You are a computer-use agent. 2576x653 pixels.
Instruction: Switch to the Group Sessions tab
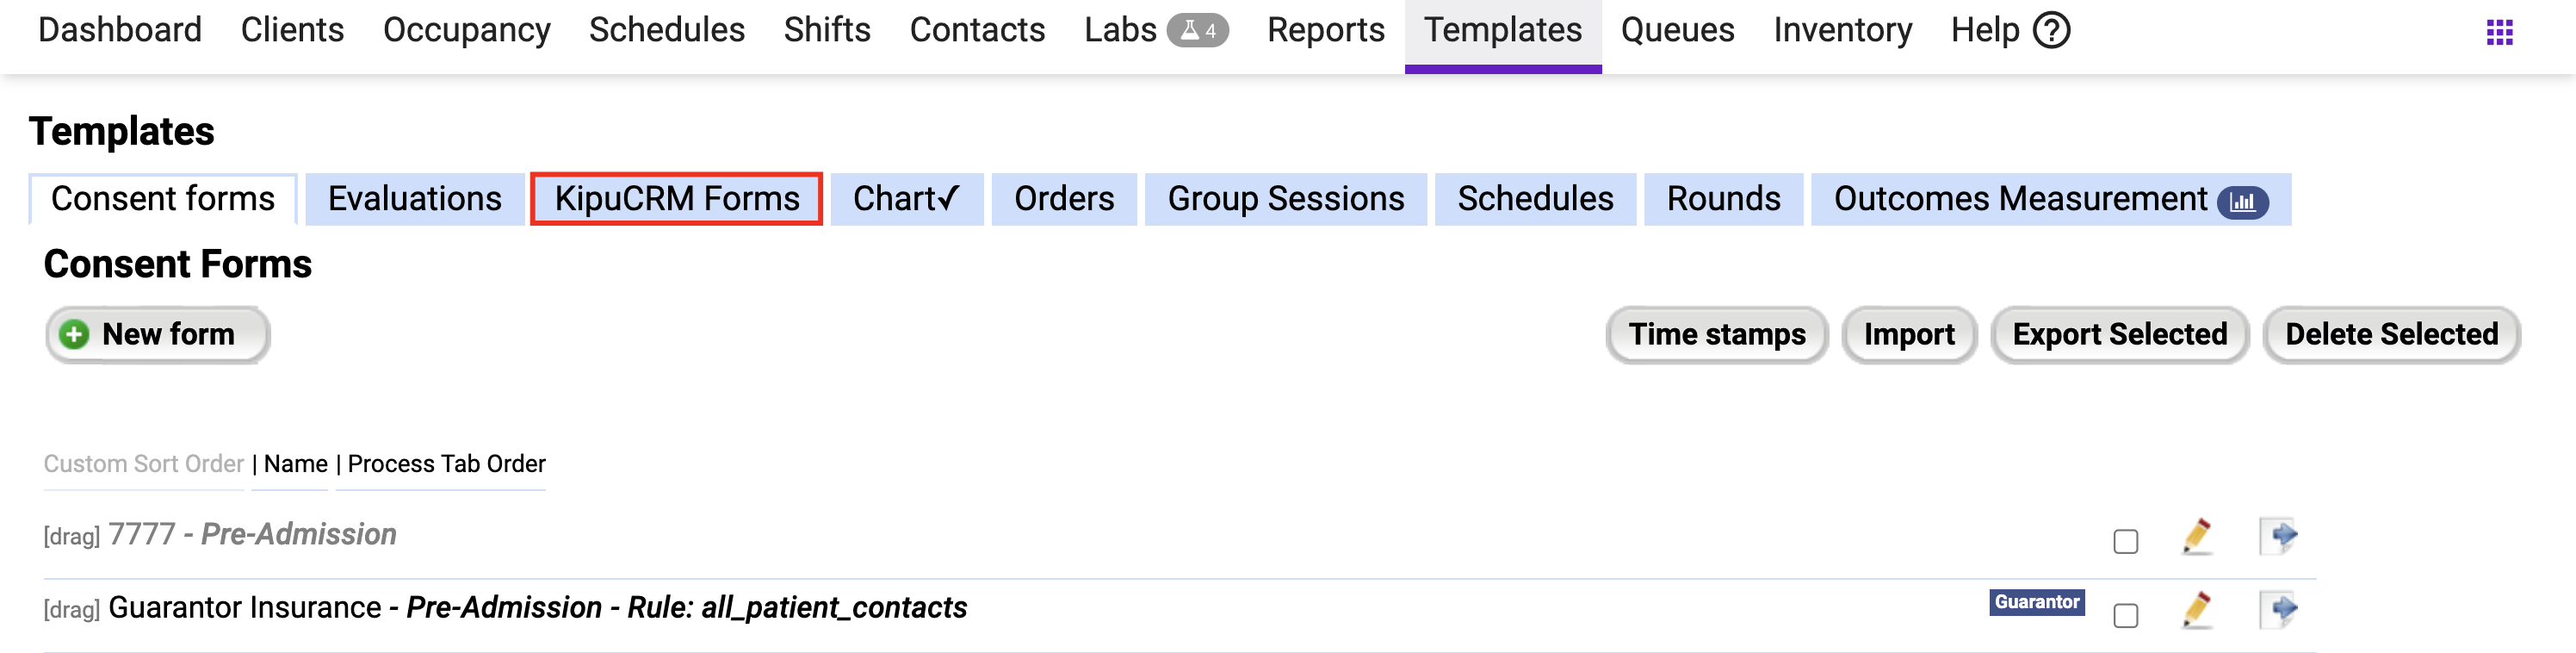tap(1285, 198)
